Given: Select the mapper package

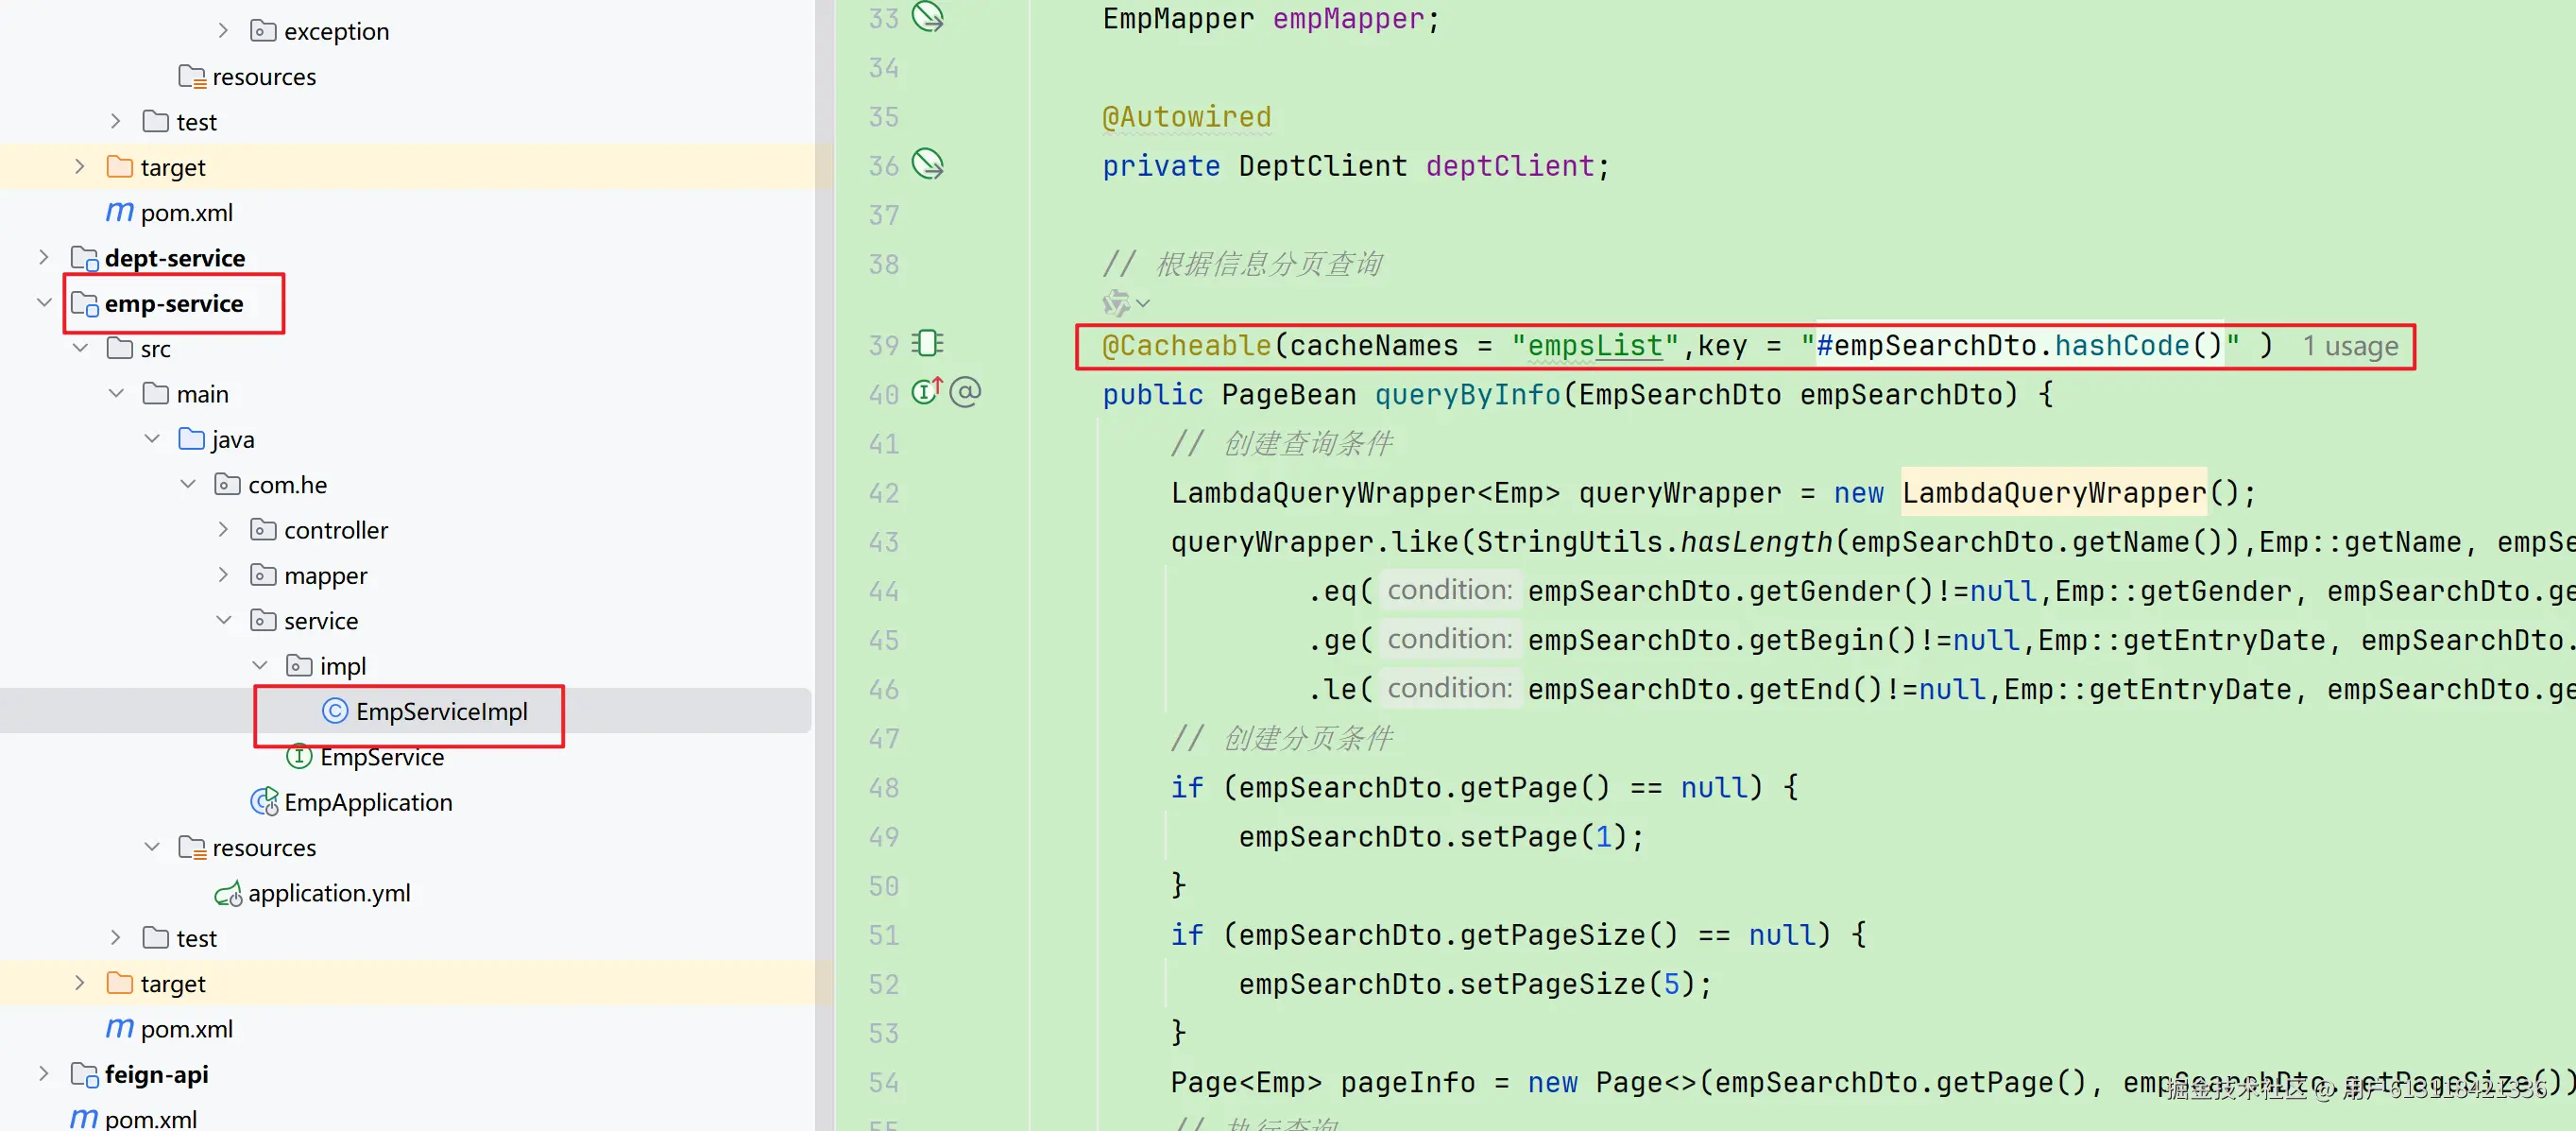Looking at the screenshot, I should click(x=325, y=576).
